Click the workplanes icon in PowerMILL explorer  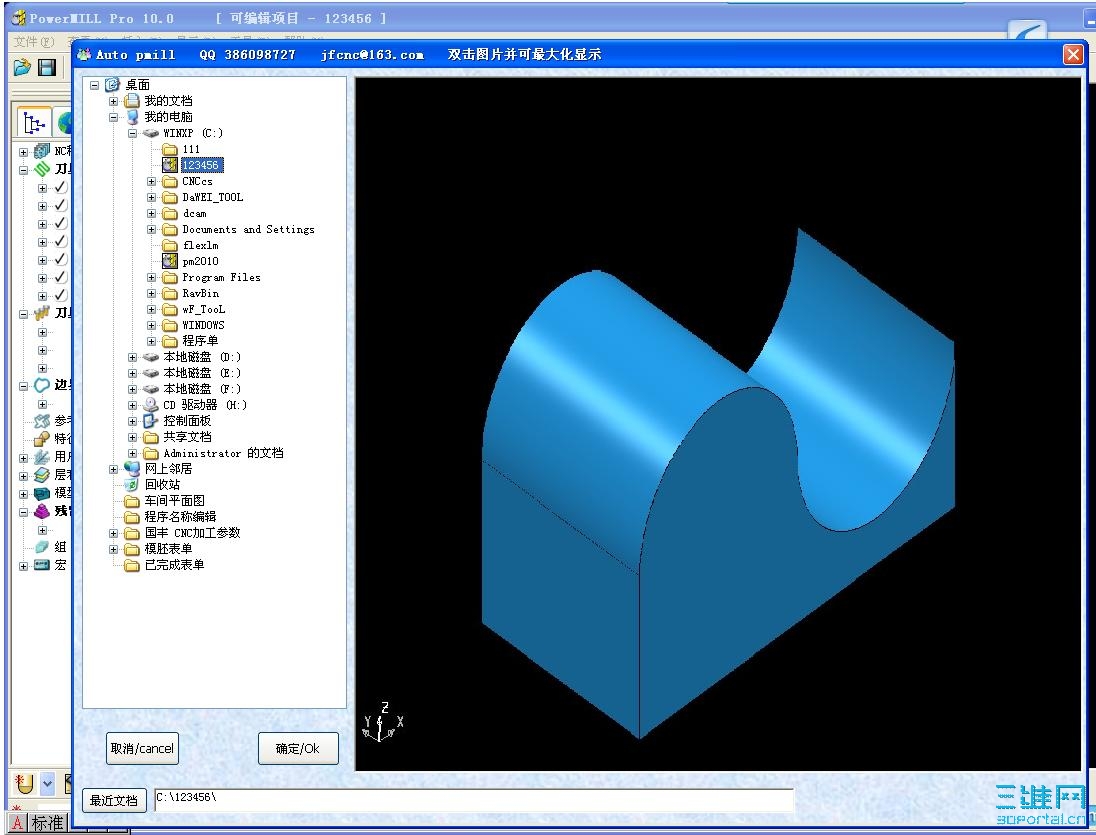point(42,457)
